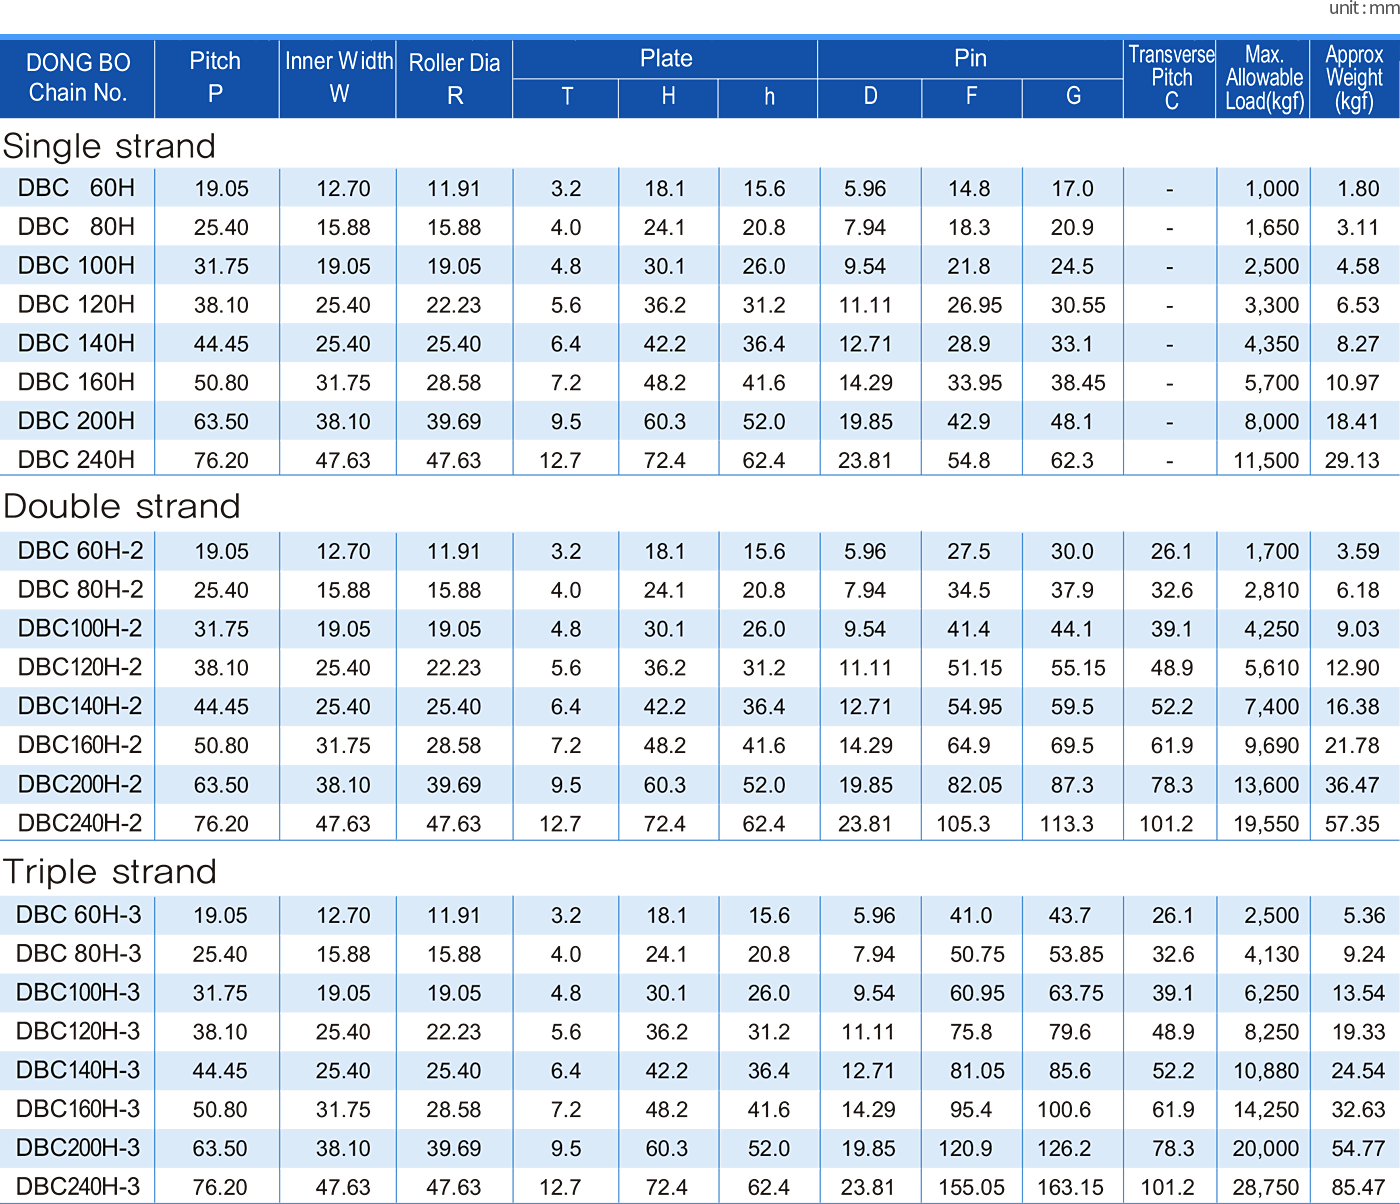
Task: Select chain name 'DBC240H-3'
Action: coord(78,1187)
